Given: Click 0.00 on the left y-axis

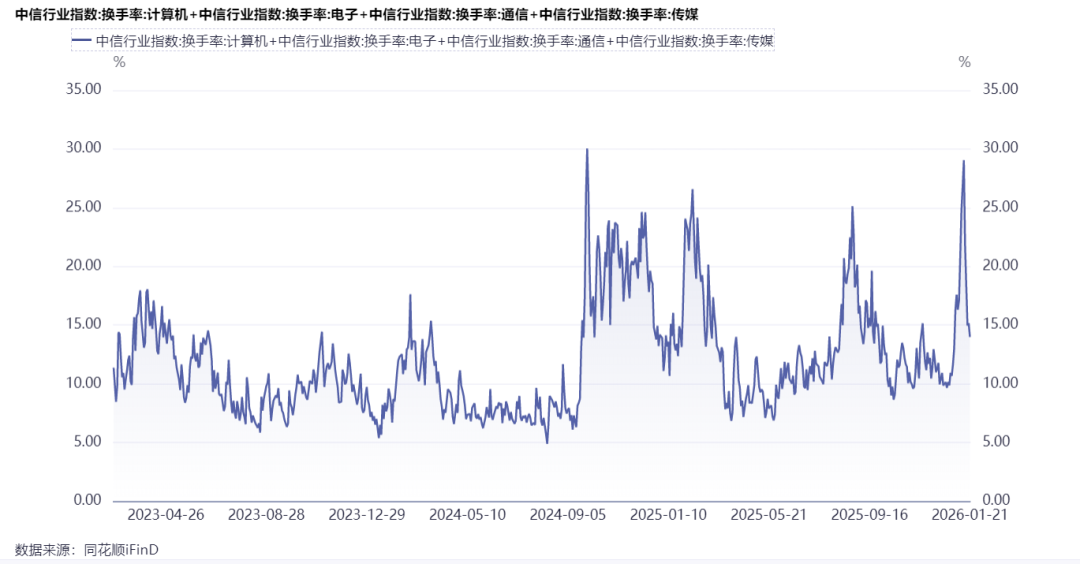Looking at the screenshot, I should [x=87, y=500].
